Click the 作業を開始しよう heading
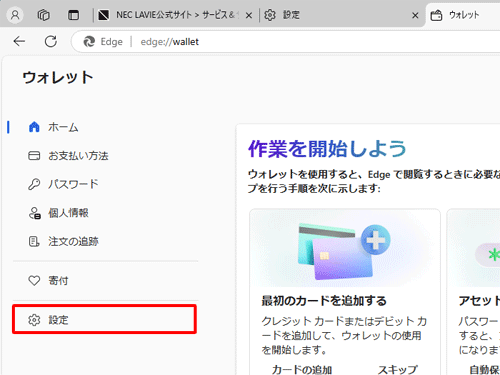 (x=327, y=148)
